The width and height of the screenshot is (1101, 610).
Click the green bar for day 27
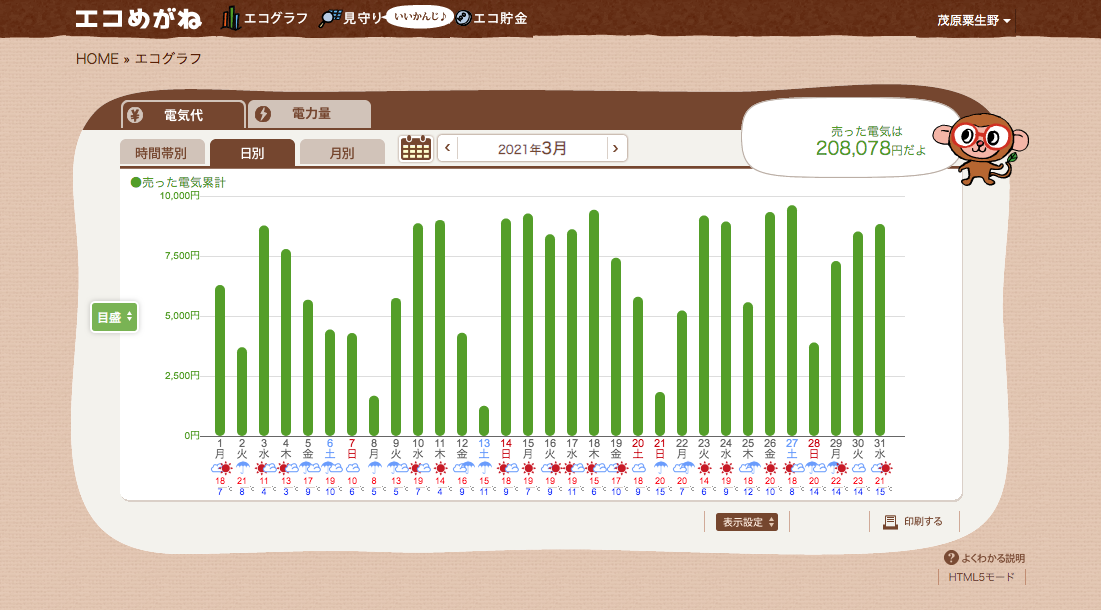792,321
